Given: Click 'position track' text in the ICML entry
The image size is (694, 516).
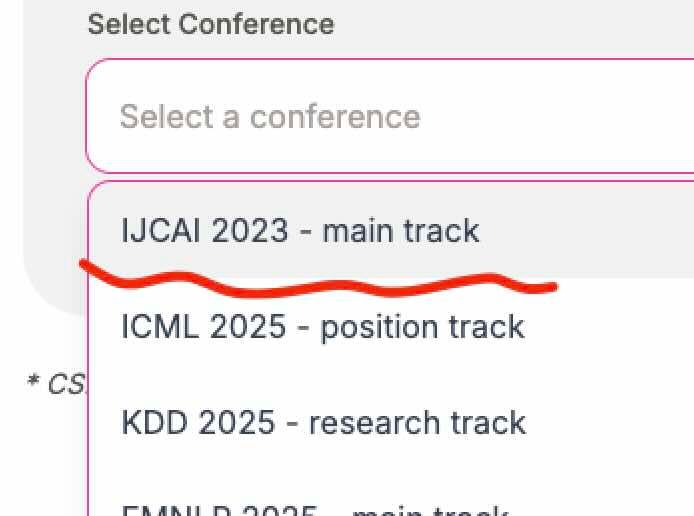Looking at the screenshot, I should 422,327.
